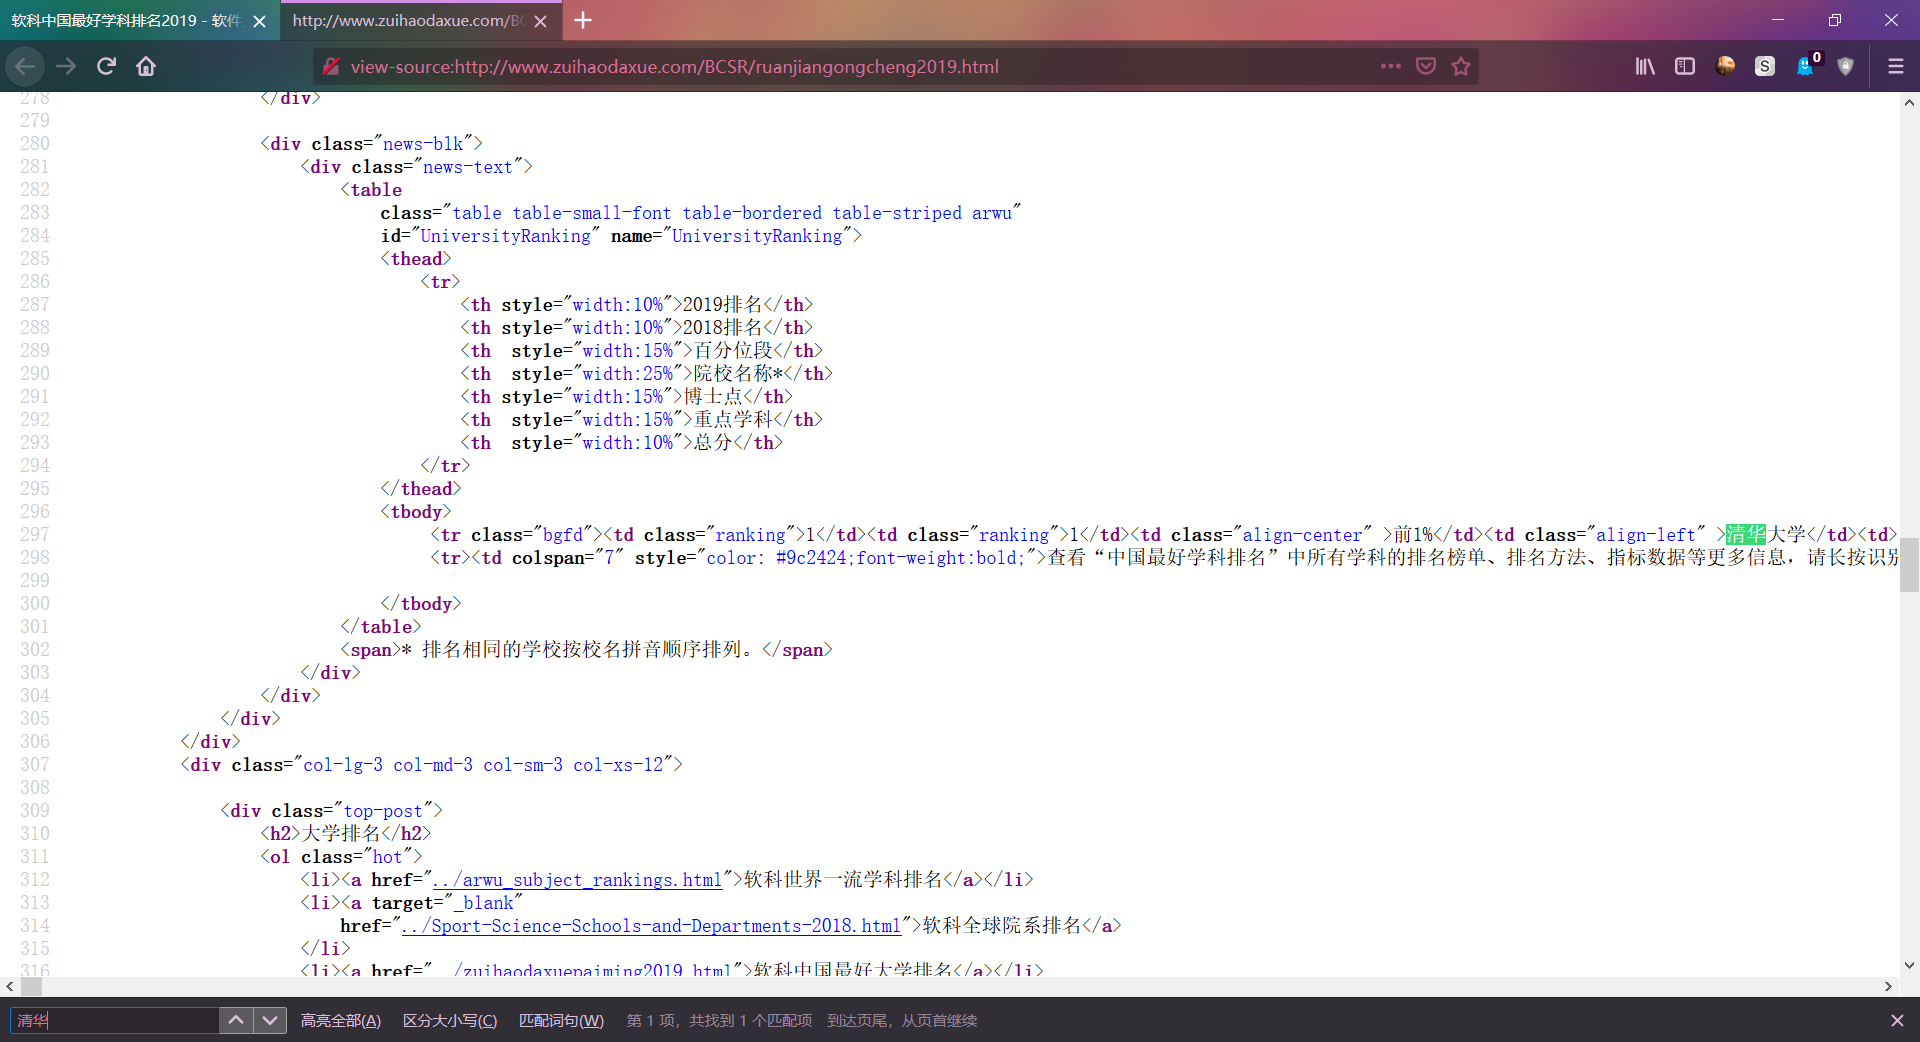The image size is (1920, 1042).
Task: Open the avatar extension icon
Action: (1725, 66)
